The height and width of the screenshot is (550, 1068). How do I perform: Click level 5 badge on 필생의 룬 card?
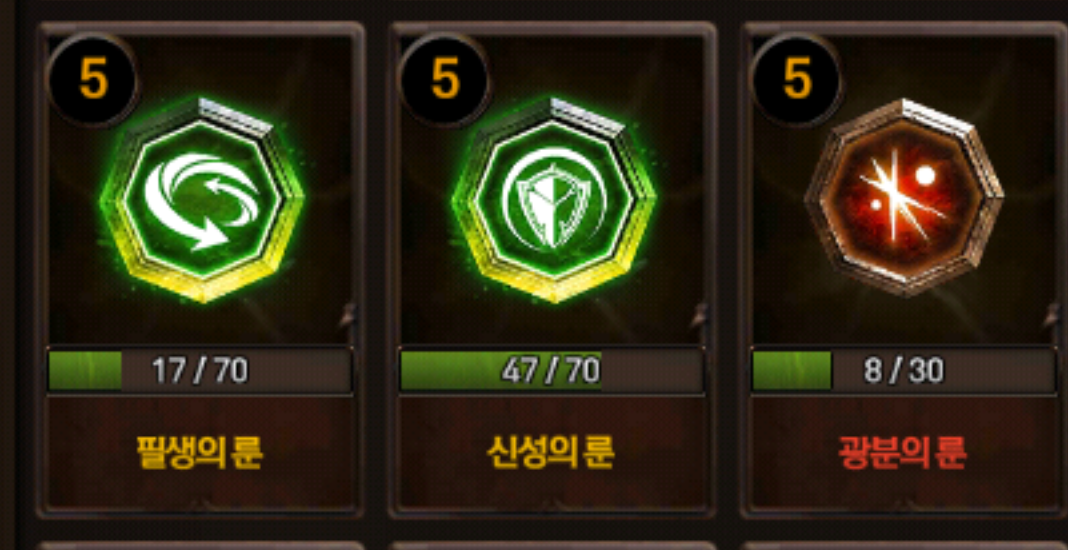(x=93, y=80)
